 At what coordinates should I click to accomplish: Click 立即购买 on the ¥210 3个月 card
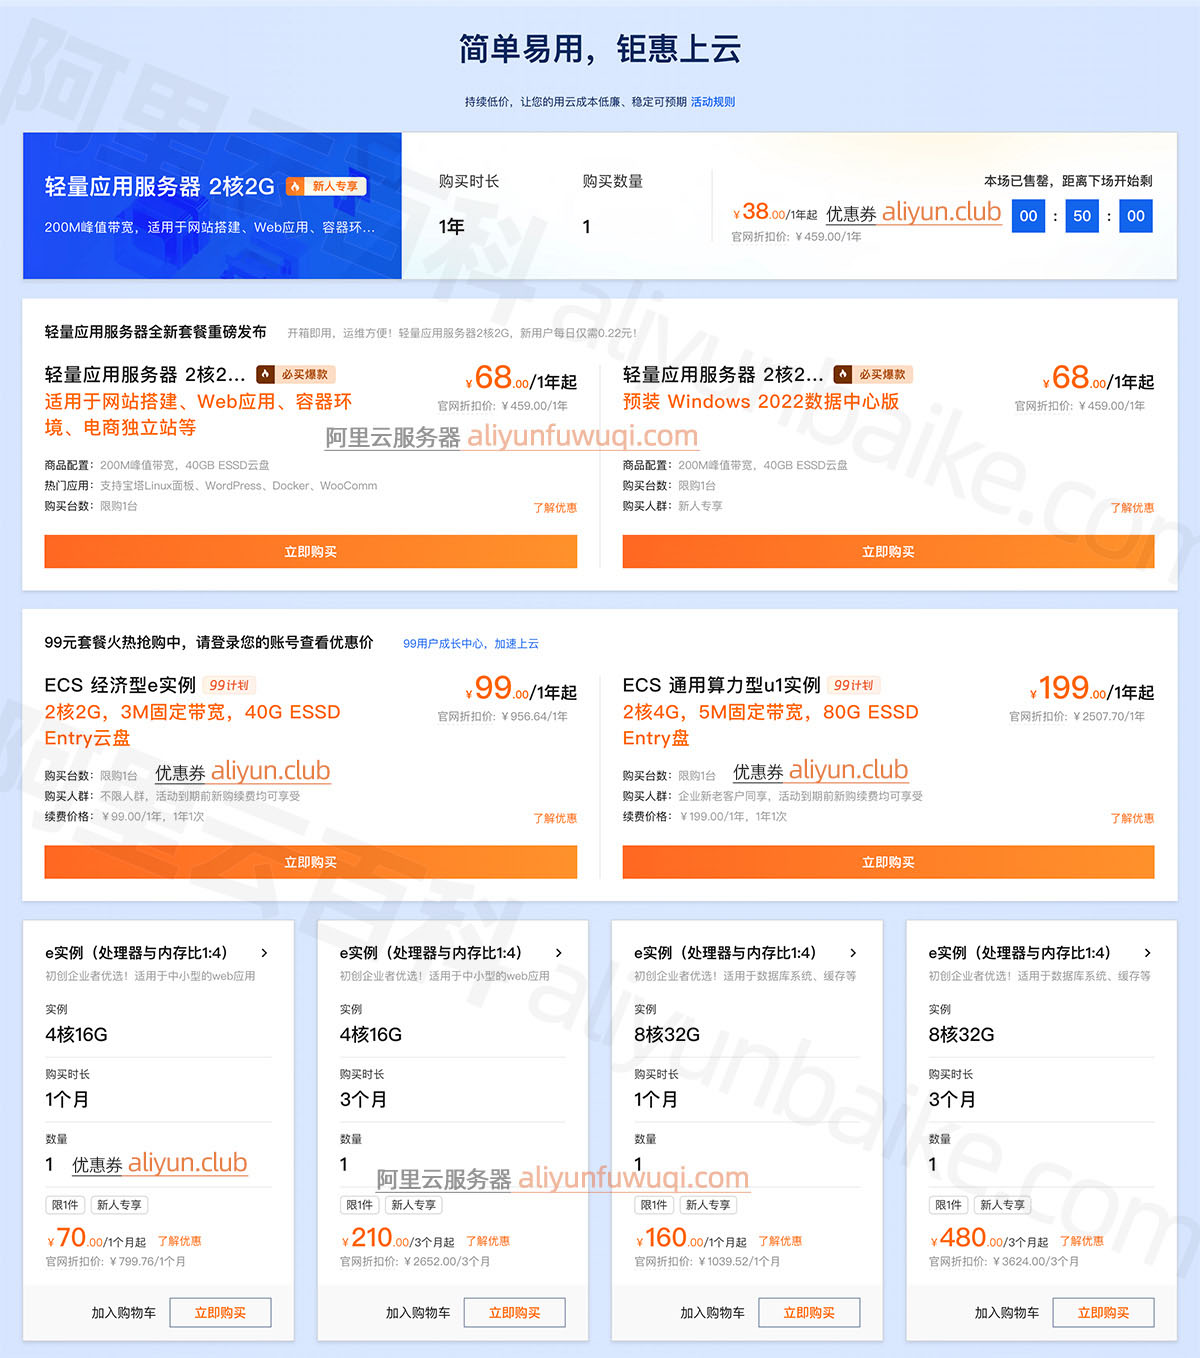pos(514,1313)
